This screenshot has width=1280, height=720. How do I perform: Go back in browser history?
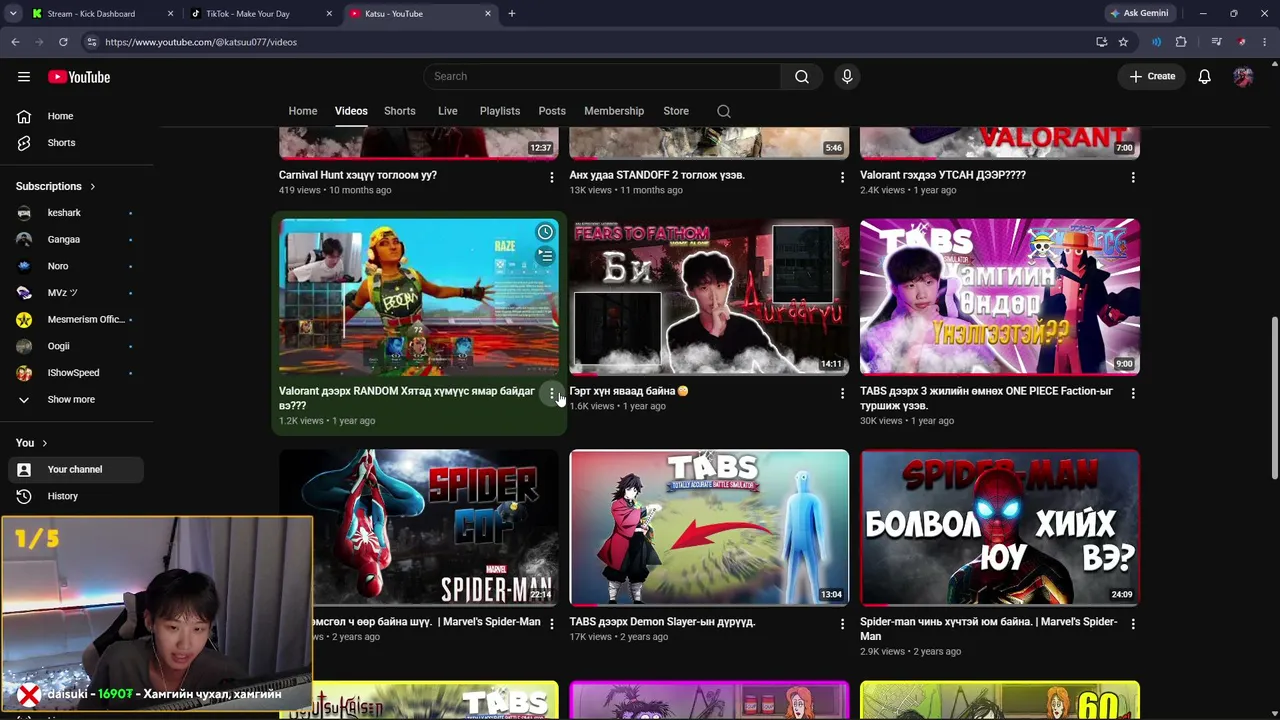pyautogui.click(x=15, y=42)
